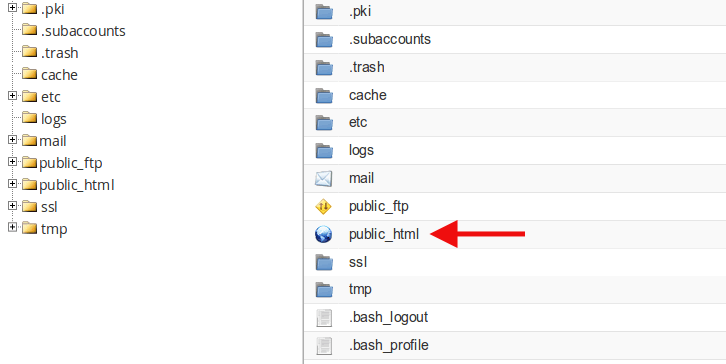Click .pki folder icon in tree

(x=29, y=8)
